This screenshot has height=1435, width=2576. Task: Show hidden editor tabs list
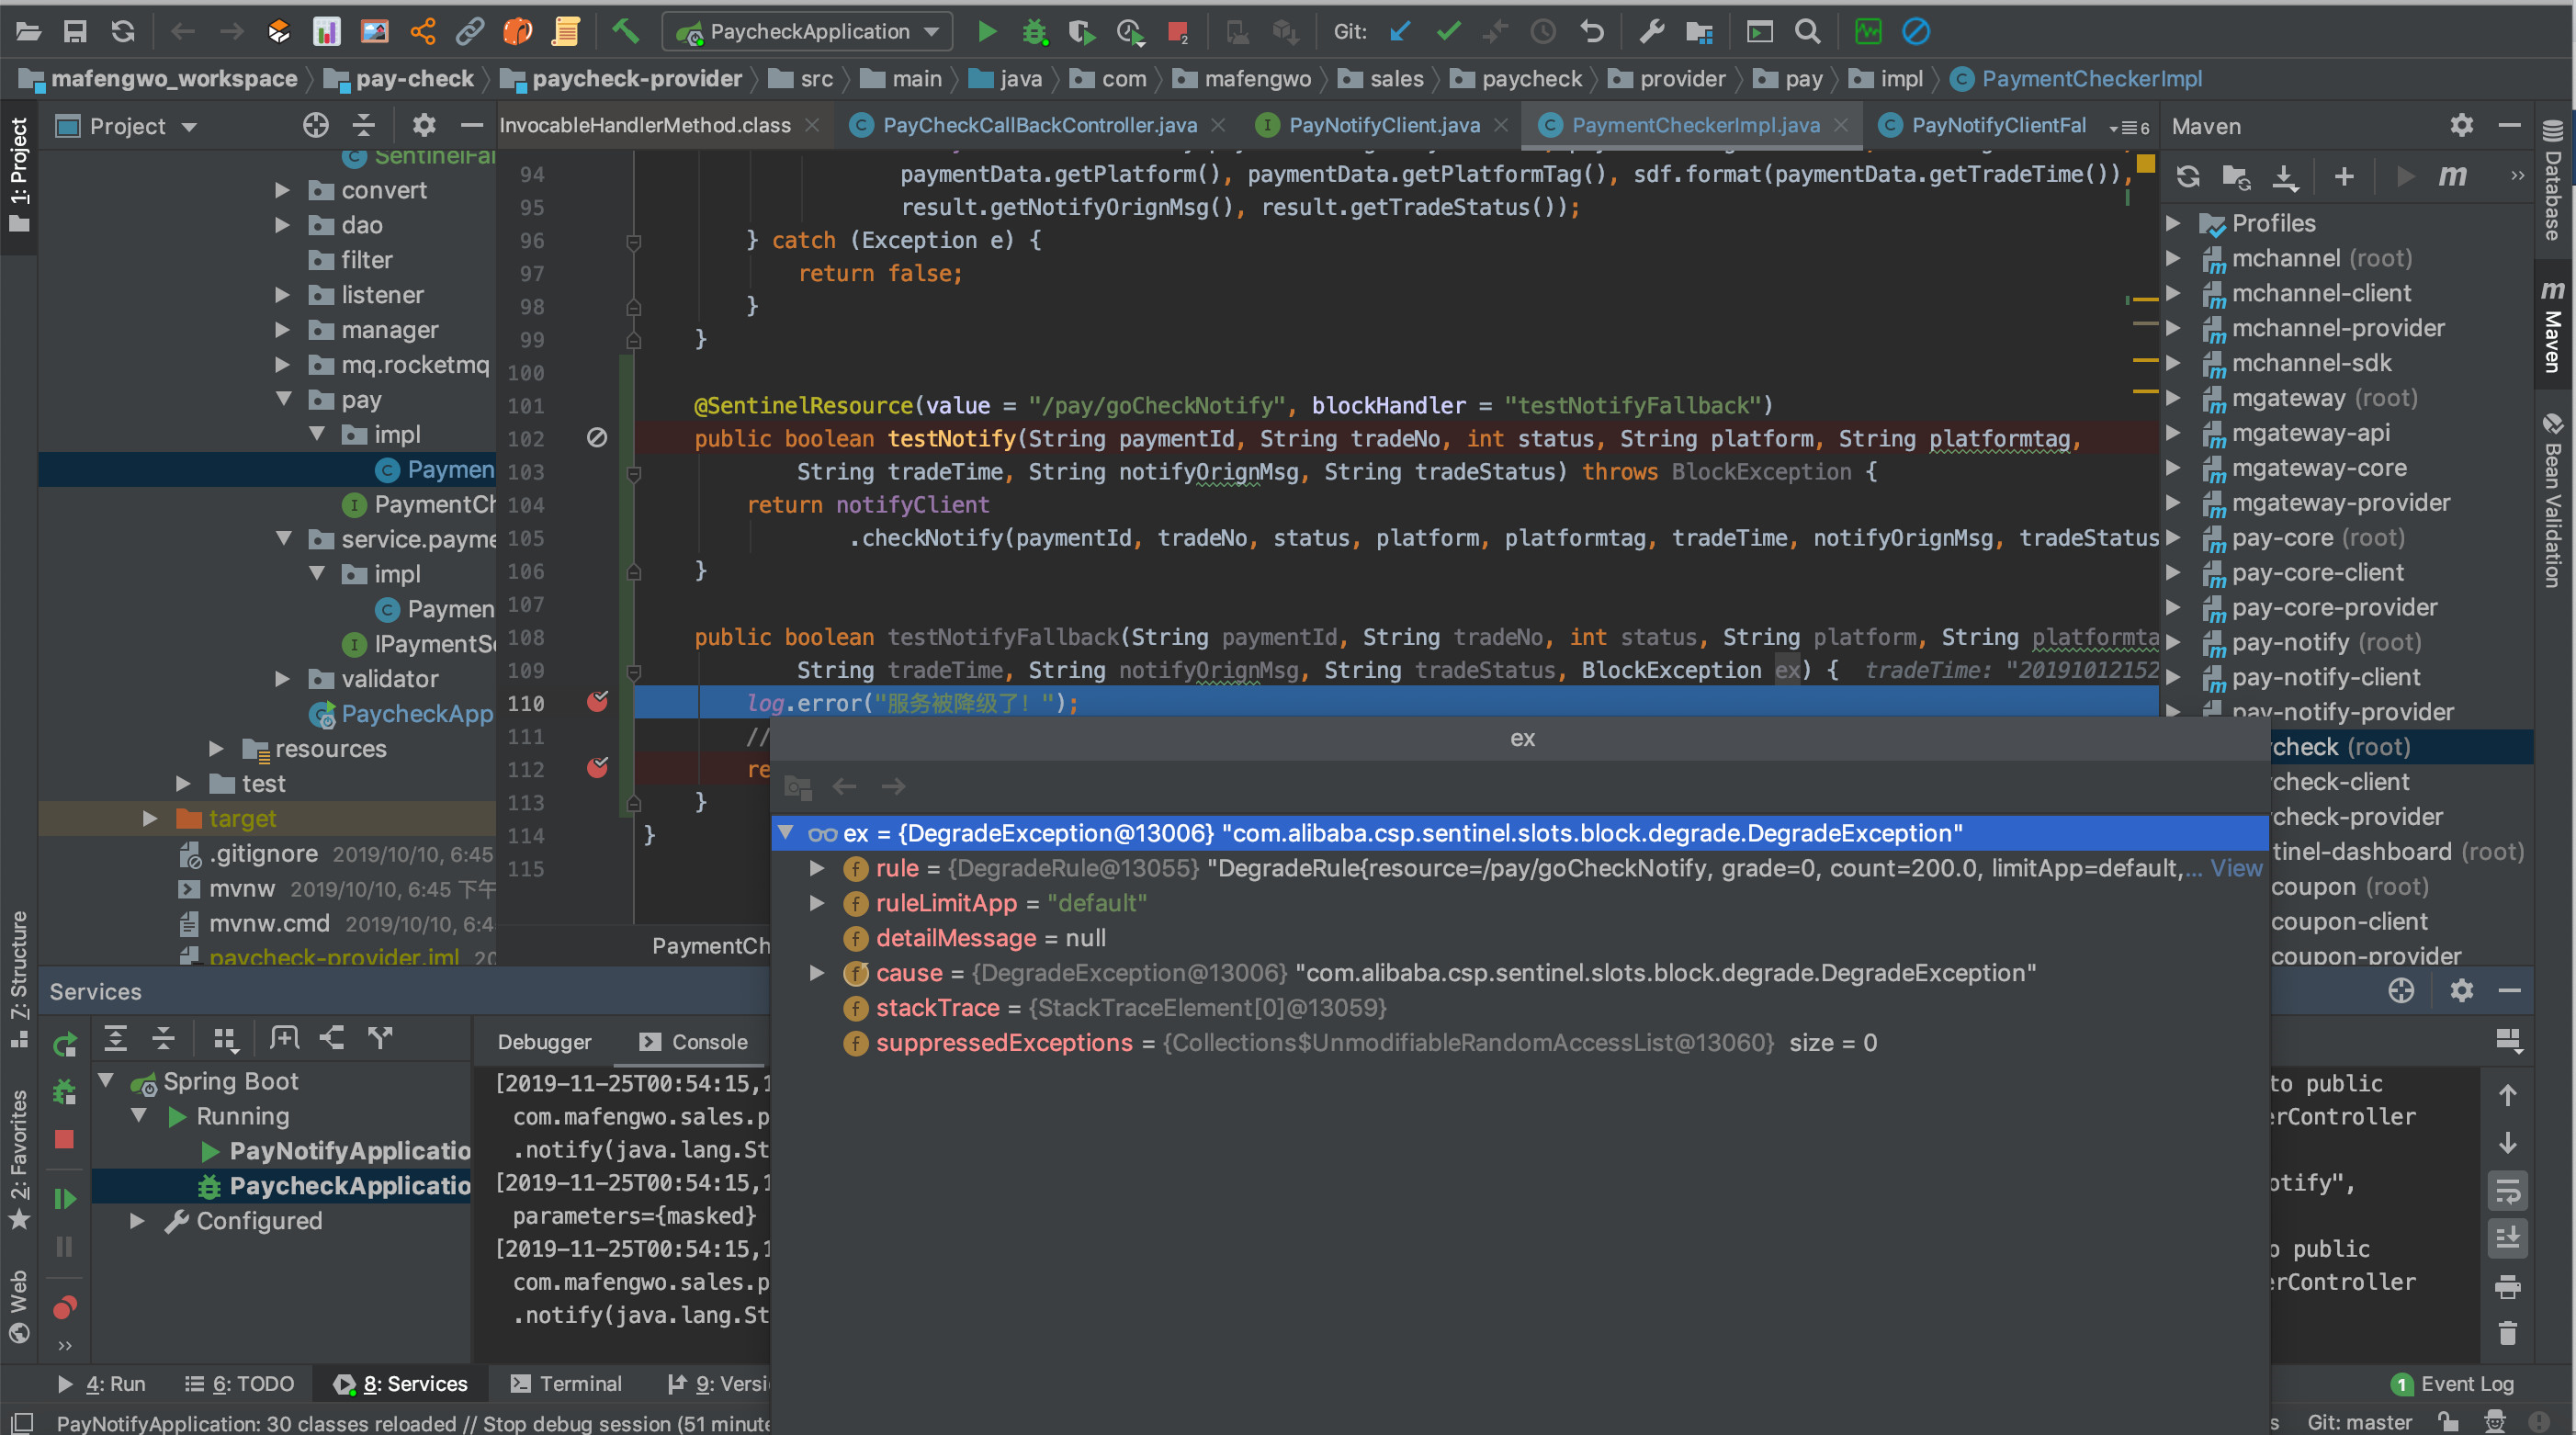pos(2129,127)
